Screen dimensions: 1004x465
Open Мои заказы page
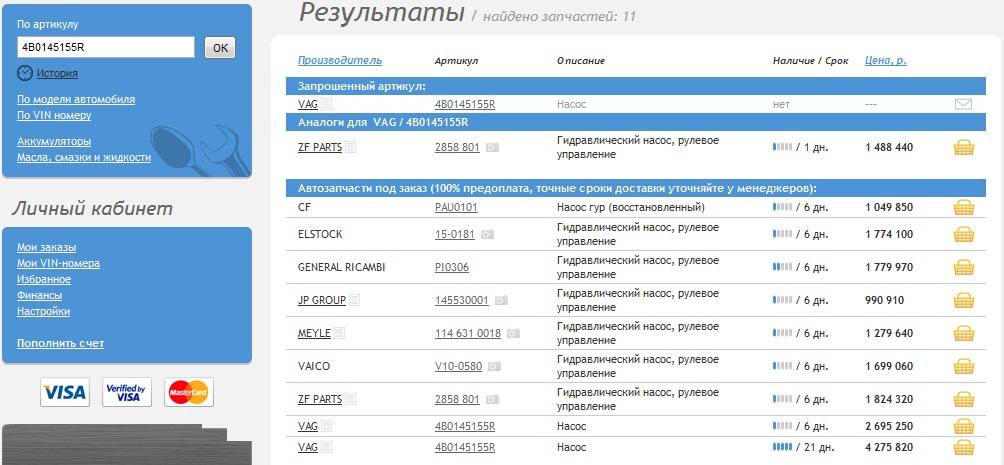point(47,247)
